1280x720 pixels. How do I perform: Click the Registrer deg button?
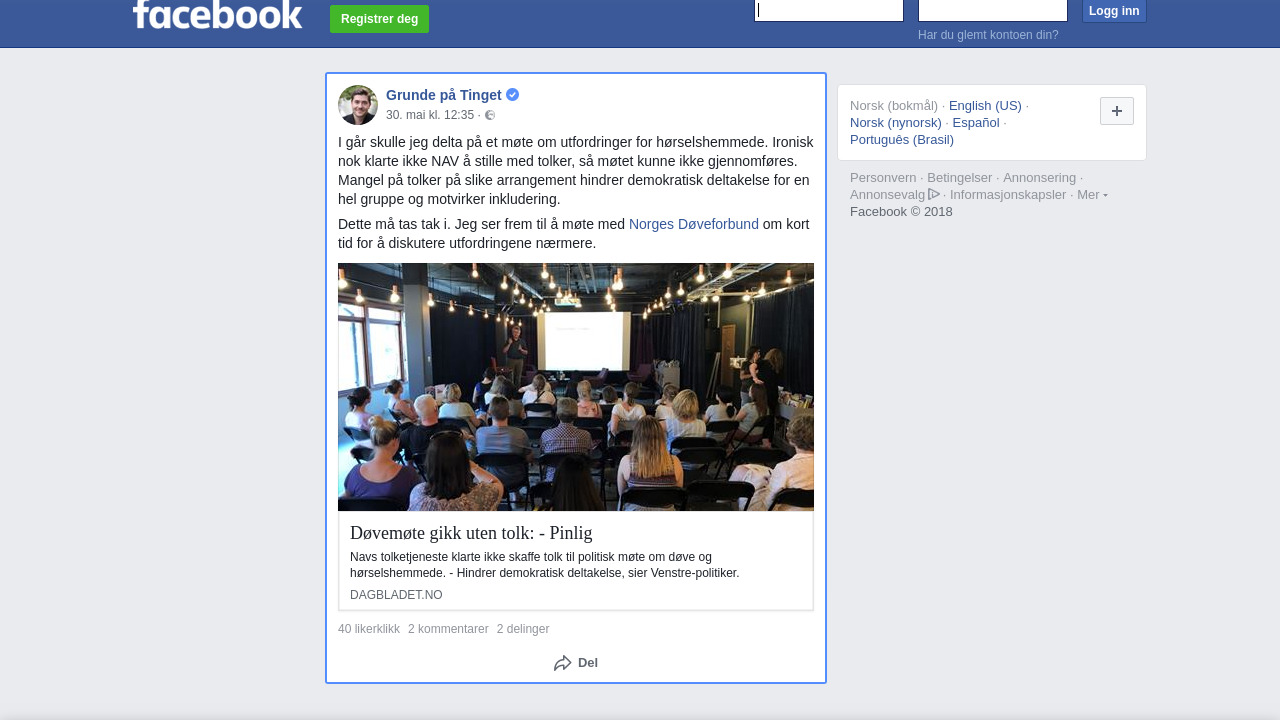[x=380, y=19]
